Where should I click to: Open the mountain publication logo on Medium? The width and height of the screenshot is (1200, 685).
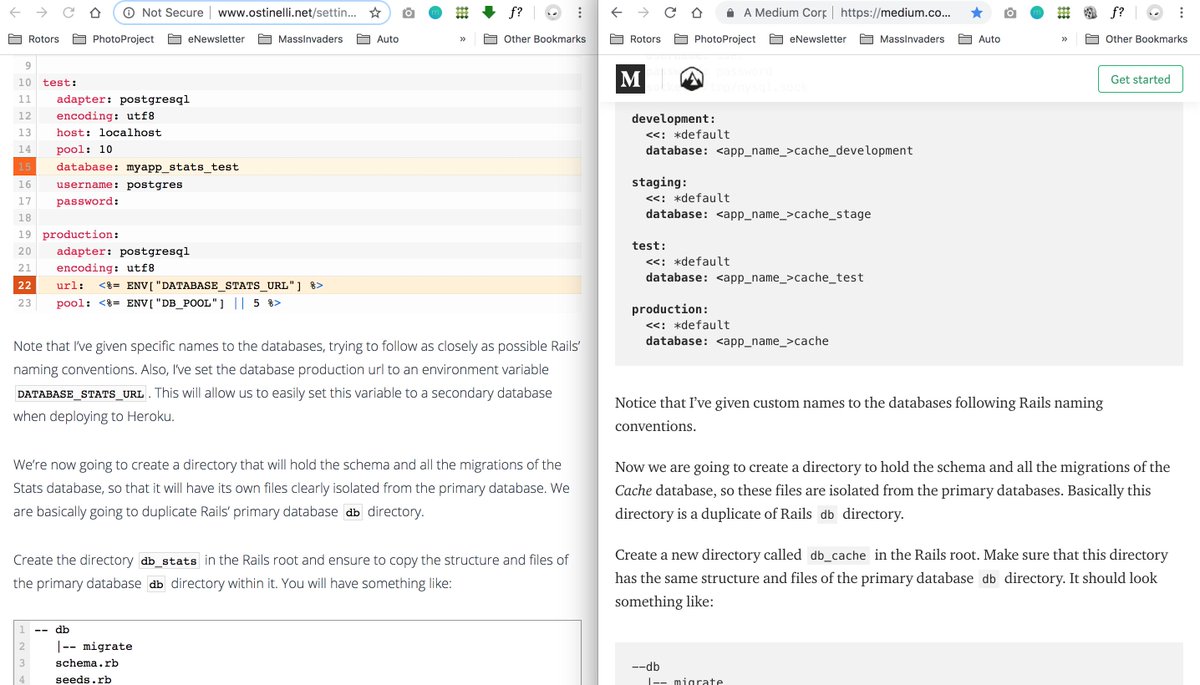click(x=691, y=79)
